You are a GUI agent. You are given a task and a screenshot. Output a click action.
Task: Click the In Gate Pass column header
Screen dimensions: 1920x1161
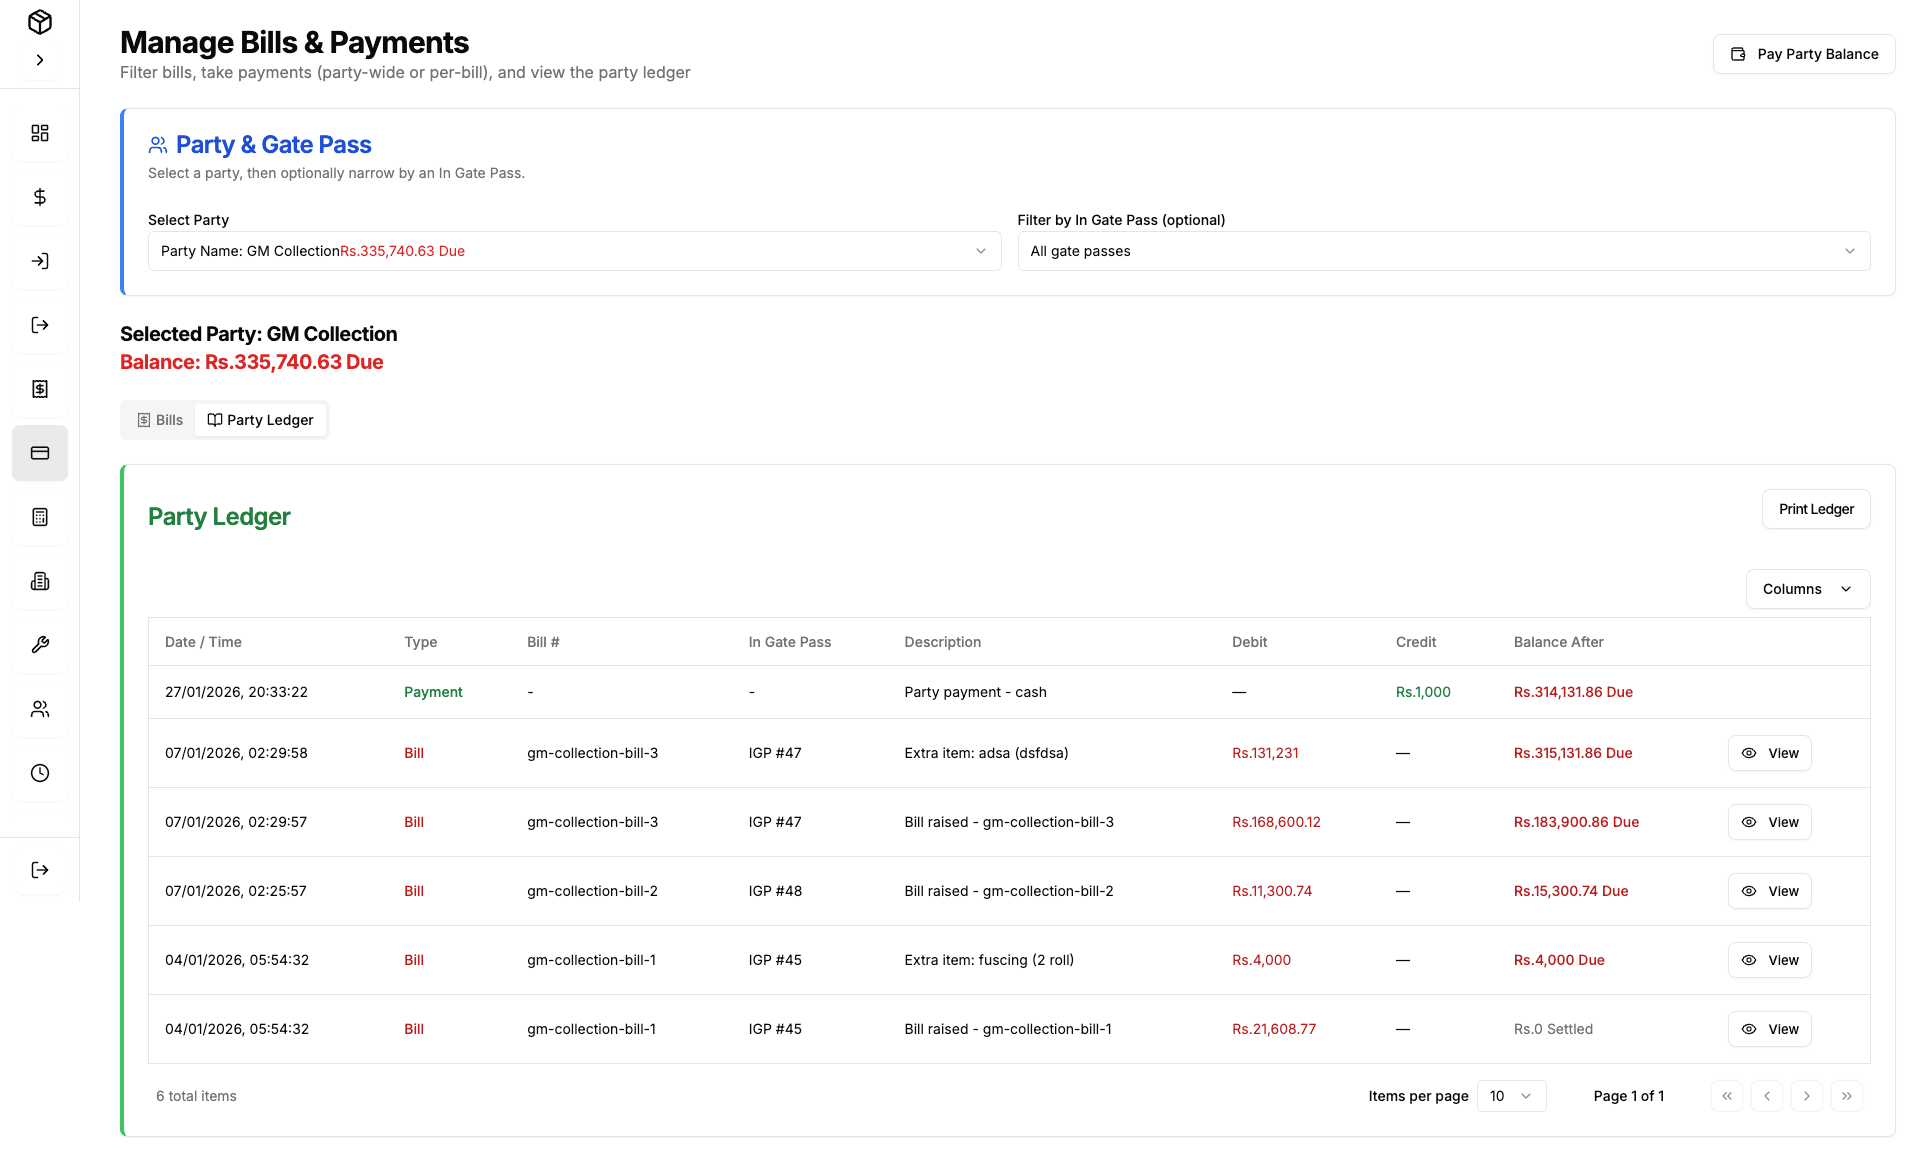click(x=790, y=642)
